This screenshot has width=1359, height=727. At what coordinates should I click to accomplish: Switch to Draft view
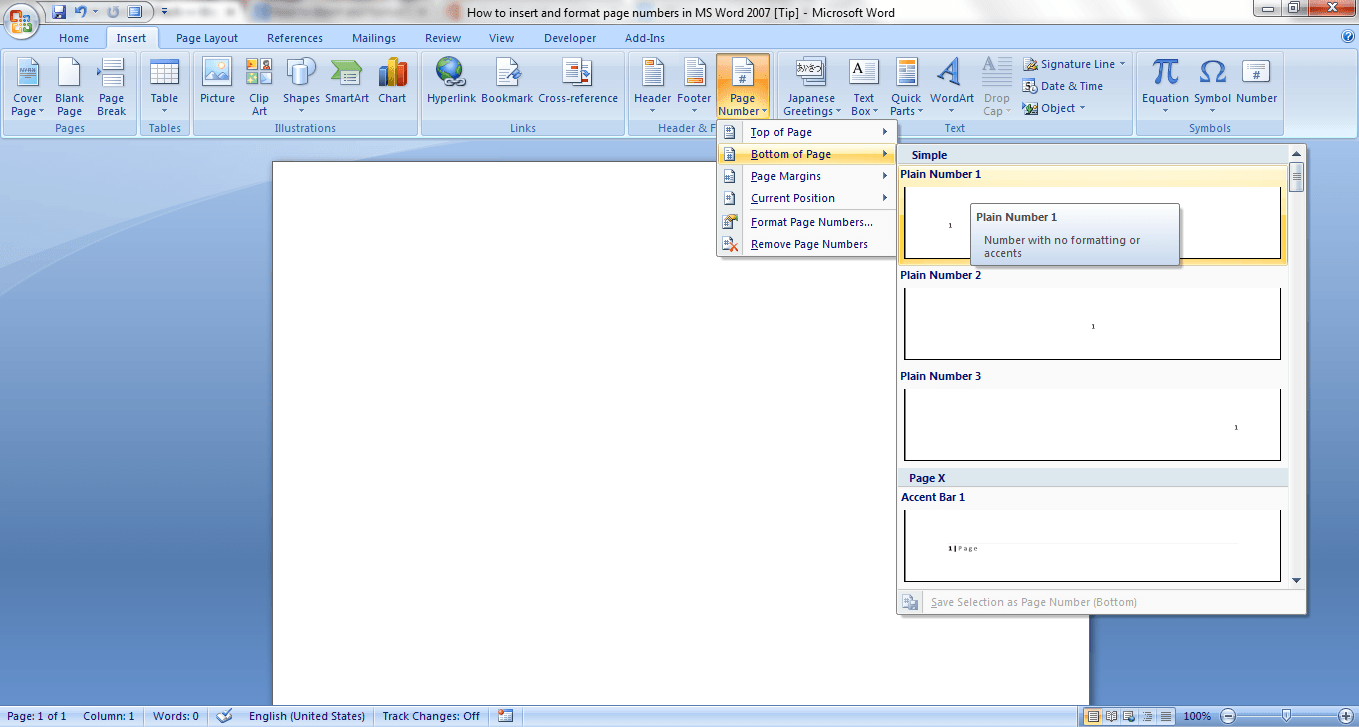tap(1165, 716)
